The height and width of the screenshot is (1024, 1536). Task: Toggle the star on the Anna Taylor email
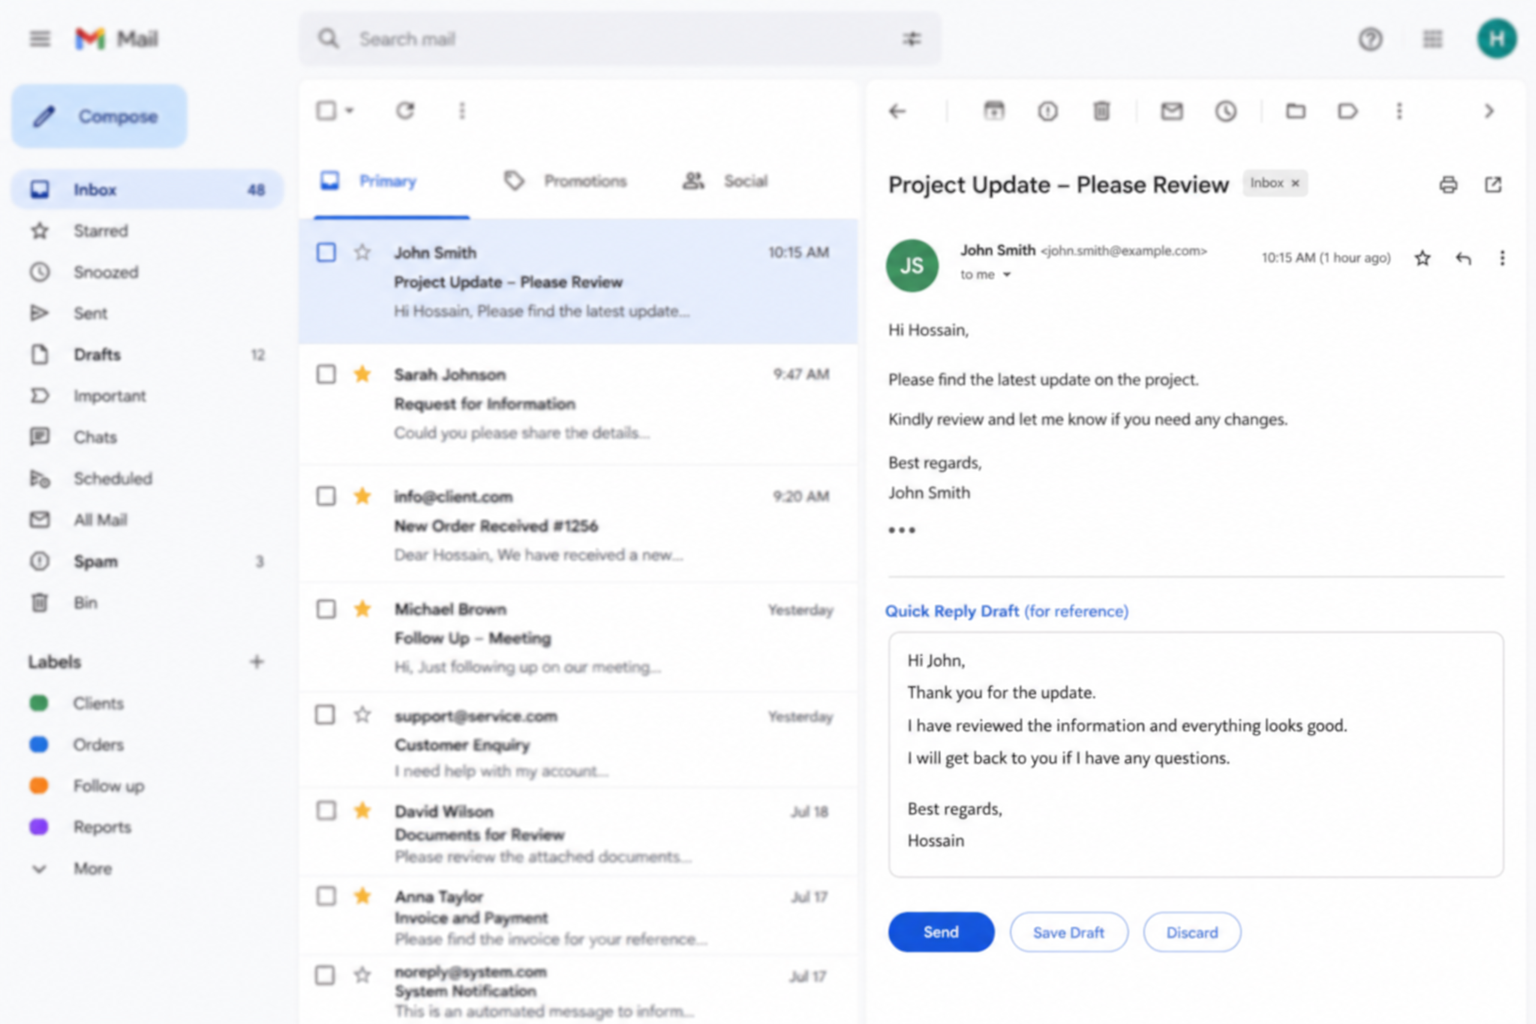pos(362,896)
